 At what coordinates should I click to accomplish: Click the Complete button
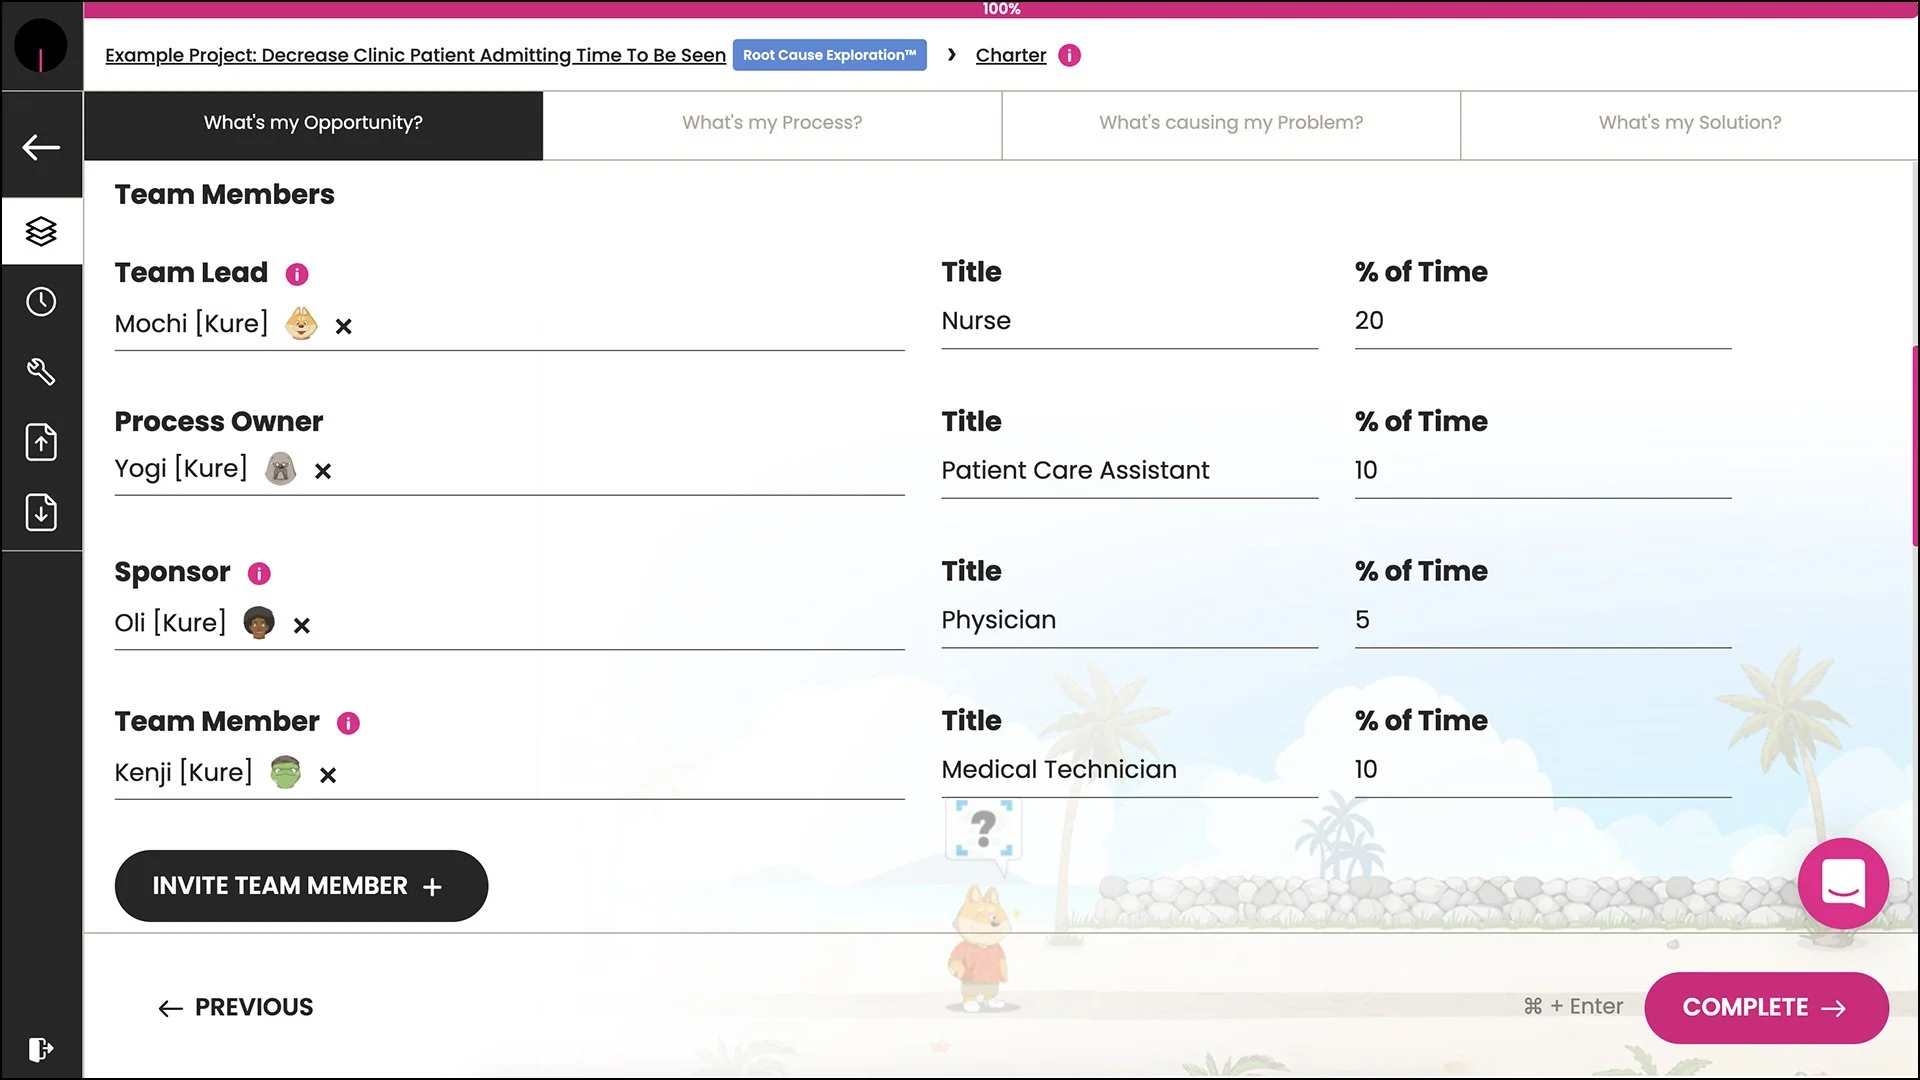[x=1765, y=1007]
